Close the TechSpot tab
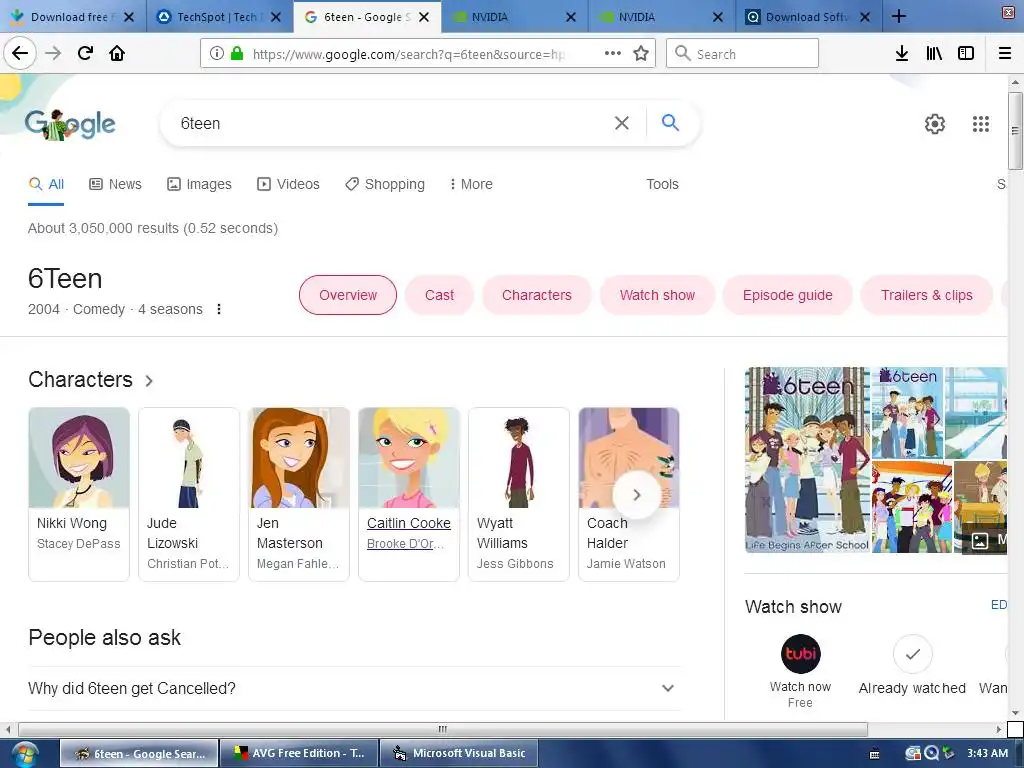 click(x=276, y=17)
